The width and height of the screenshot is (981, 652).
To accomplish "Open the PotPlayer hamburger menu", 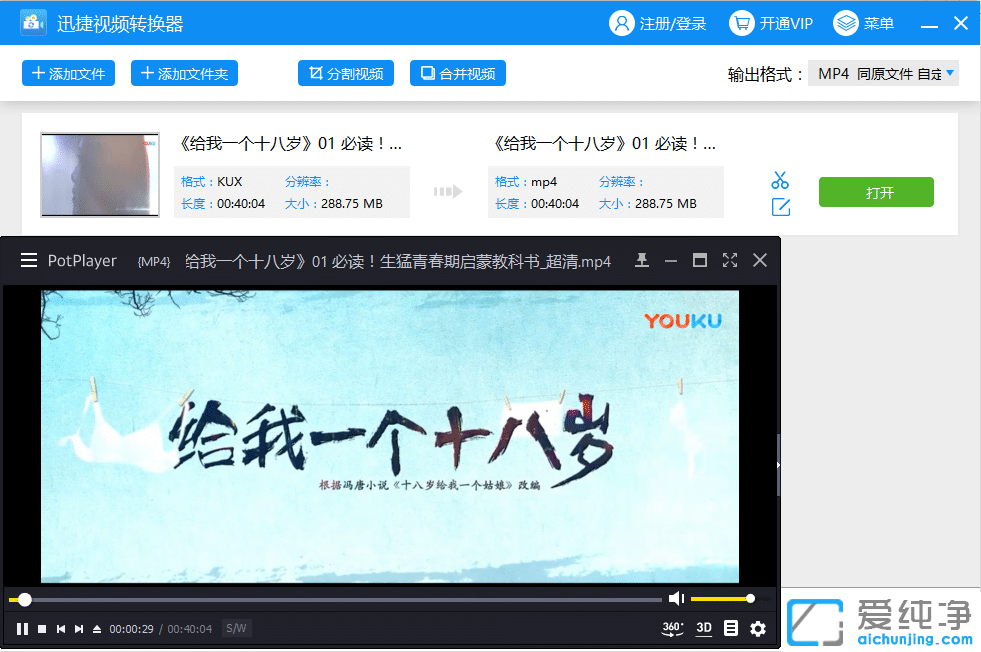I will (x=29, y=260).
